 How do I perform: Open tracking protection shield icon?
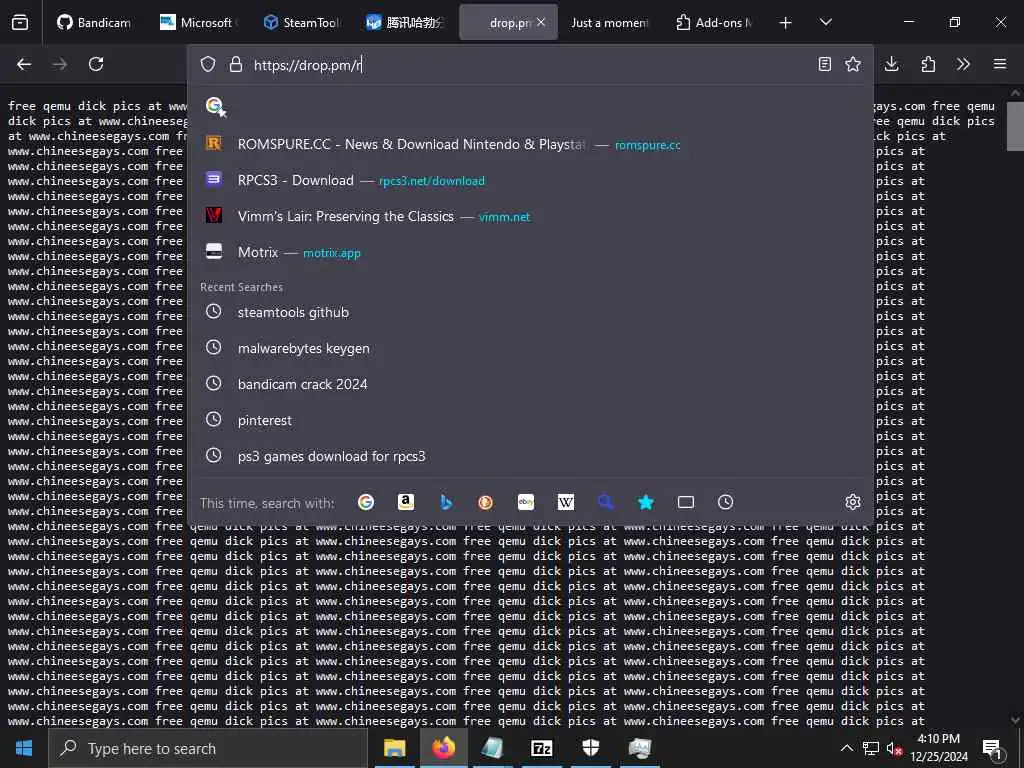coord(208,64)
